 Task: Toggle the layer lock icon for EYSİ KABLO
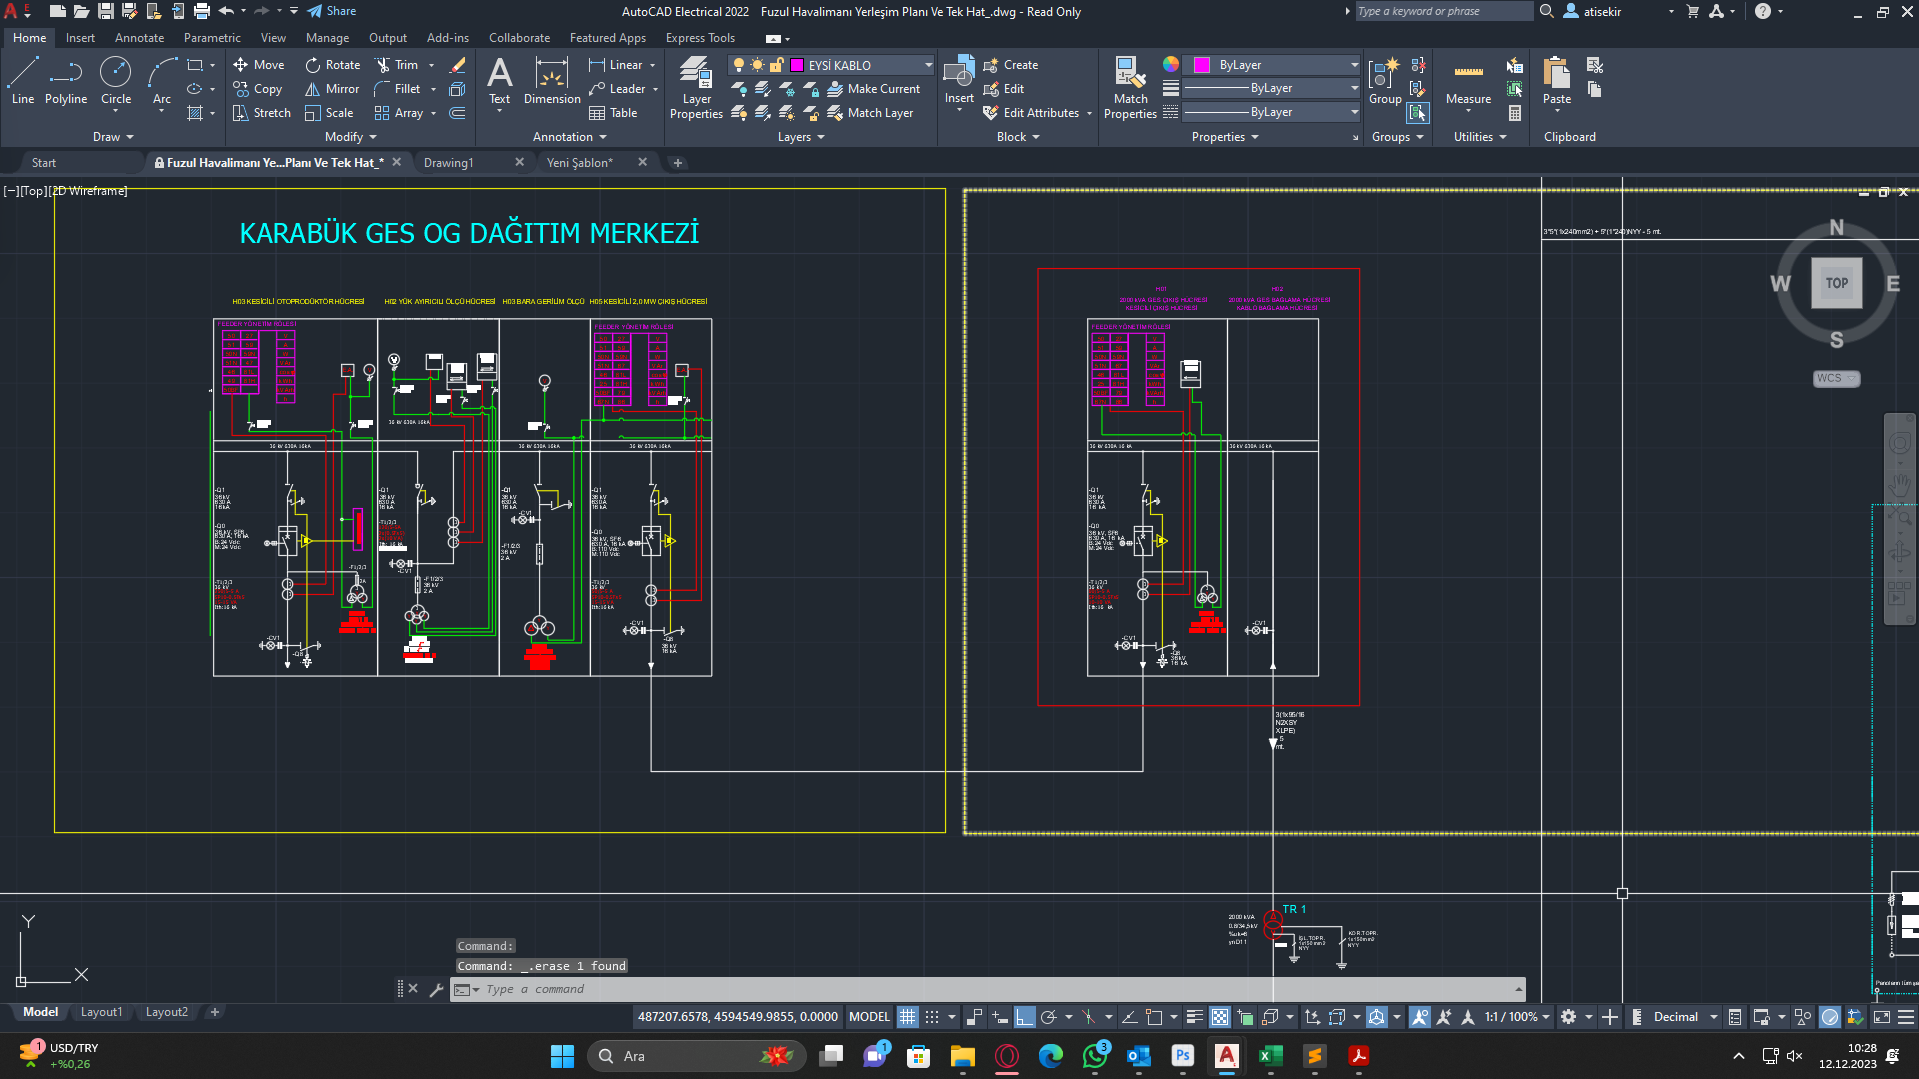[x=776, y=65]
